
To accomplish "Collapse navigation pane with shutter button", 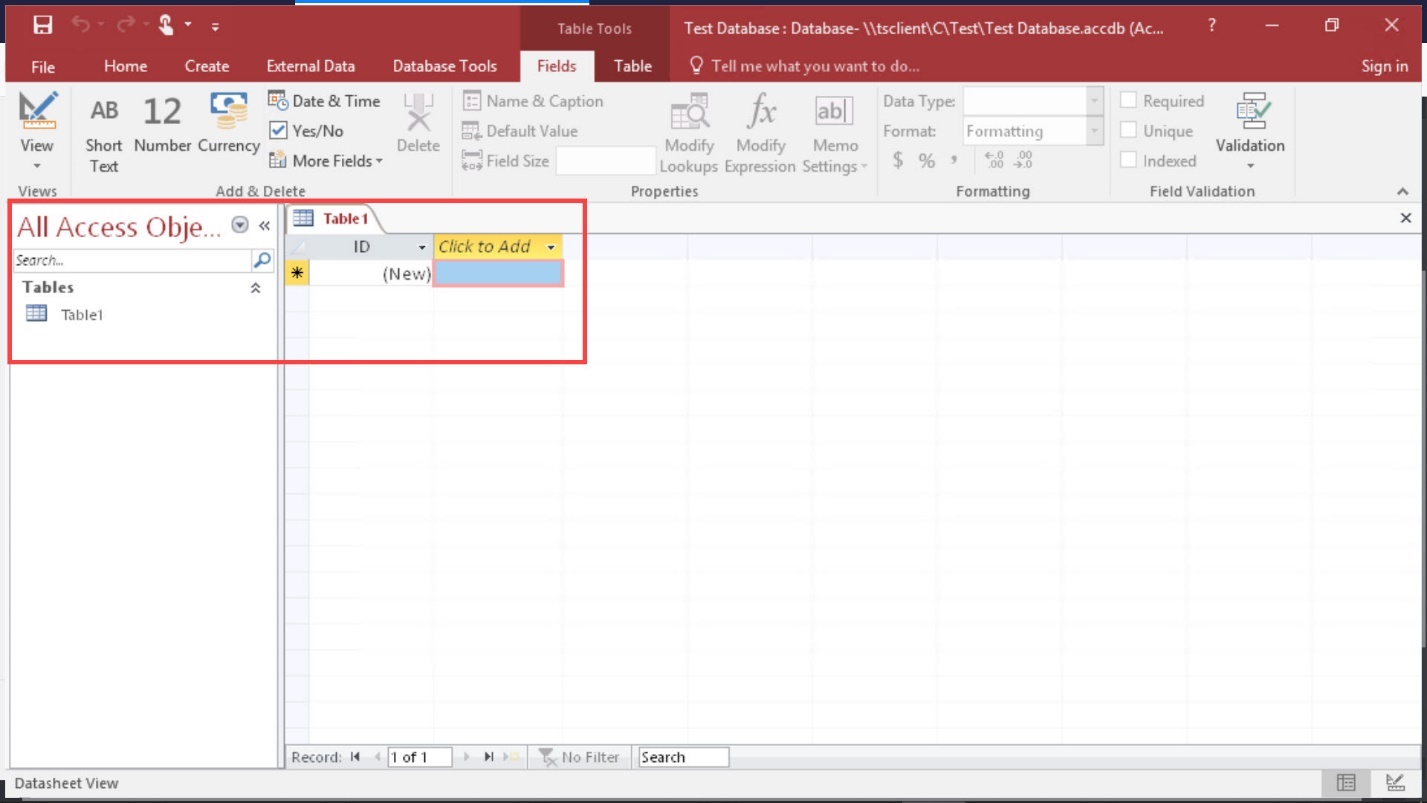I will tap(265, 226).
